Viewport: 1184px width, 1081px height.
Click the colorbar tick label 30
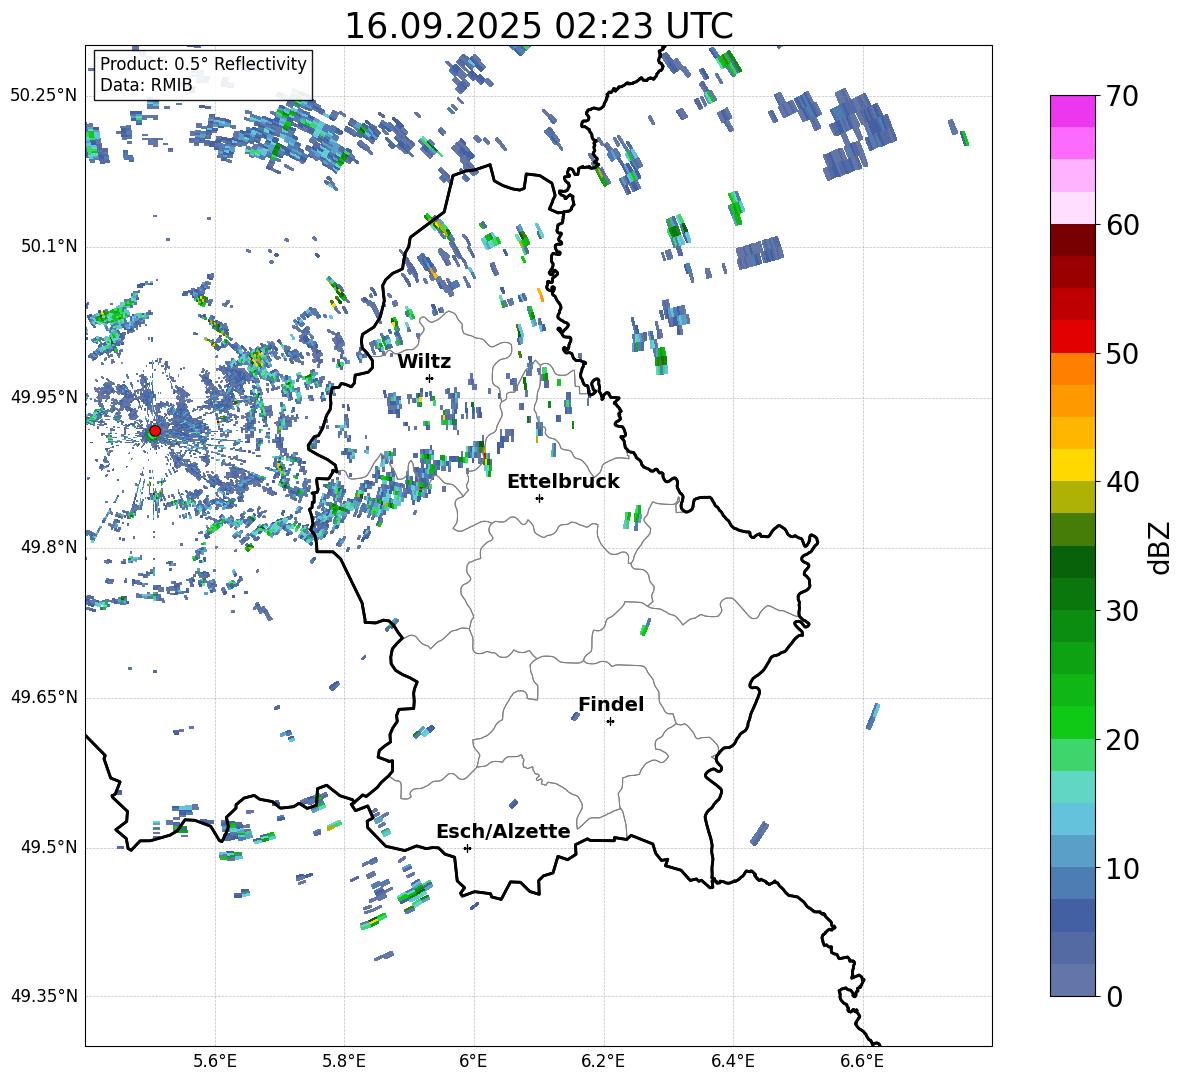tap(1122, 611)
